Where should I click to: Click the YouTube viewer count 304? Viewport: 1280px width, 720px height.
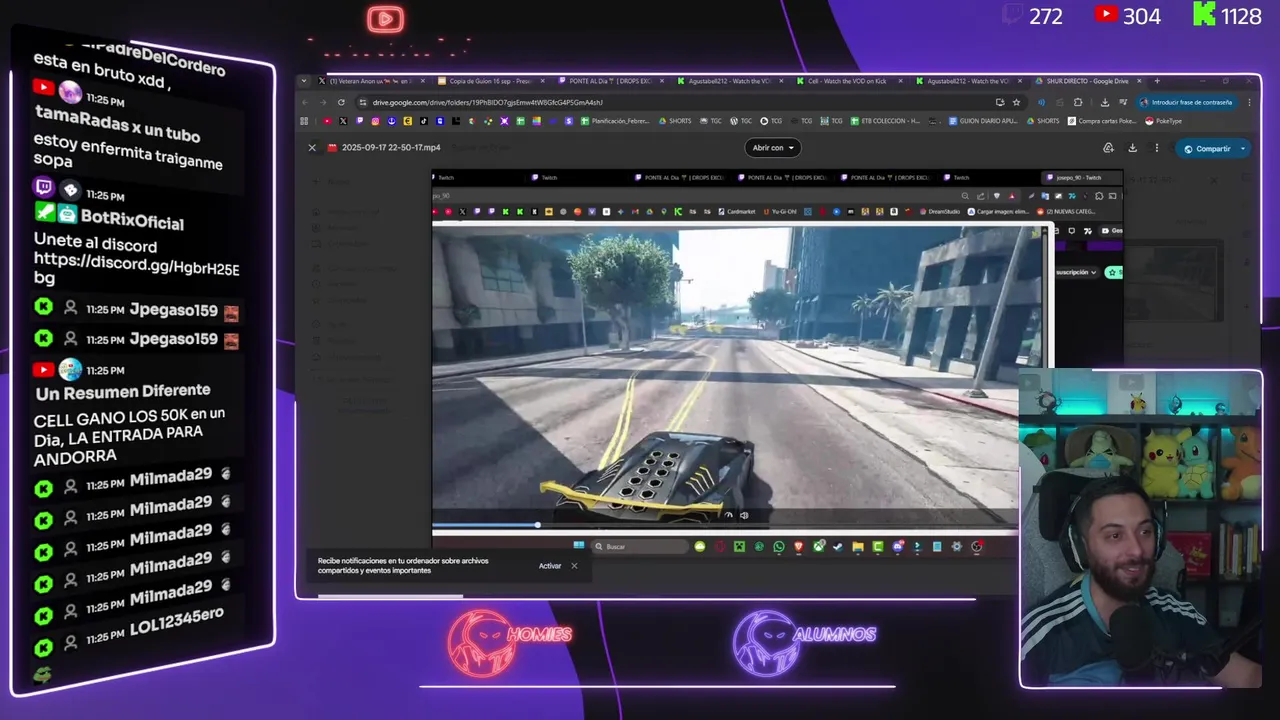click(x=1142, y=16)
